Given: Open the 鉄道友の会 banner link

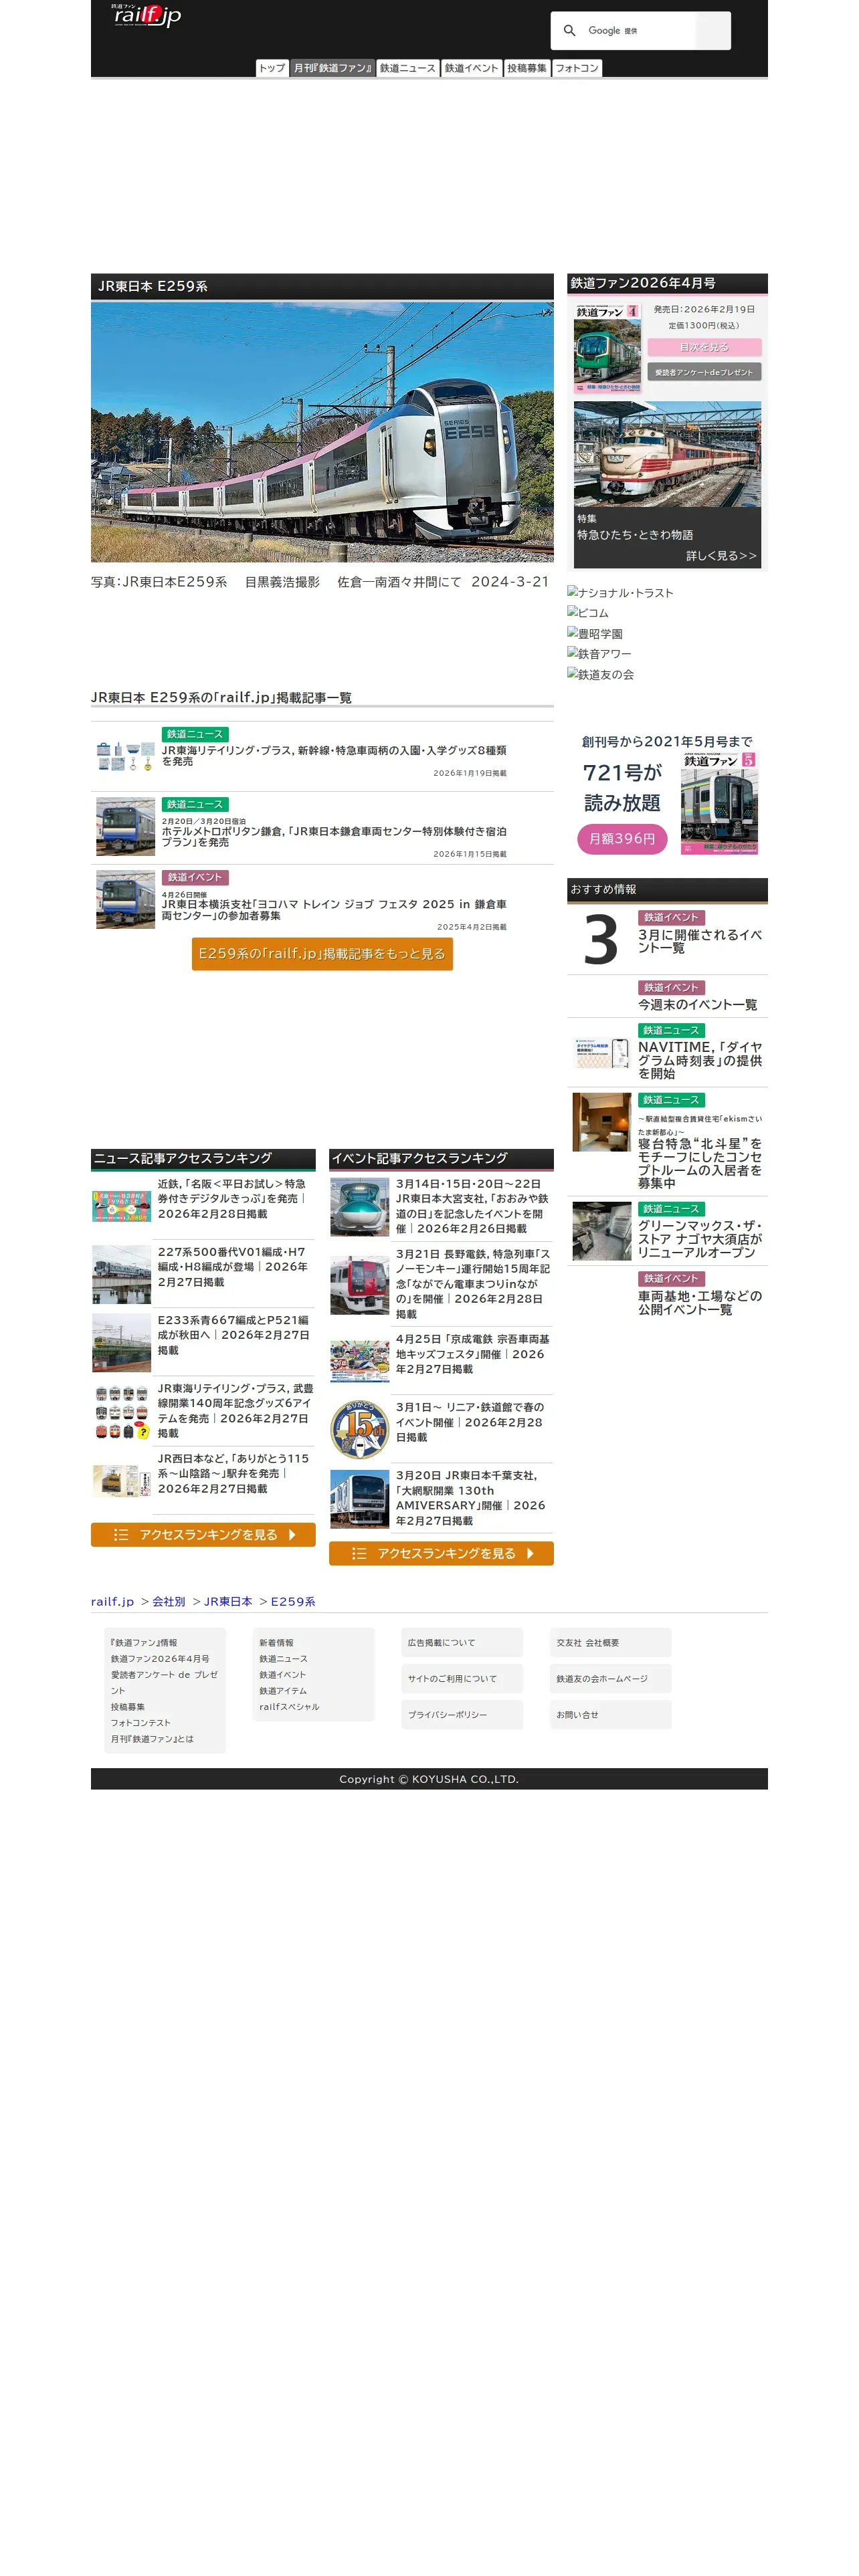Looking at the screenshot, I should (x=600, y=675).
